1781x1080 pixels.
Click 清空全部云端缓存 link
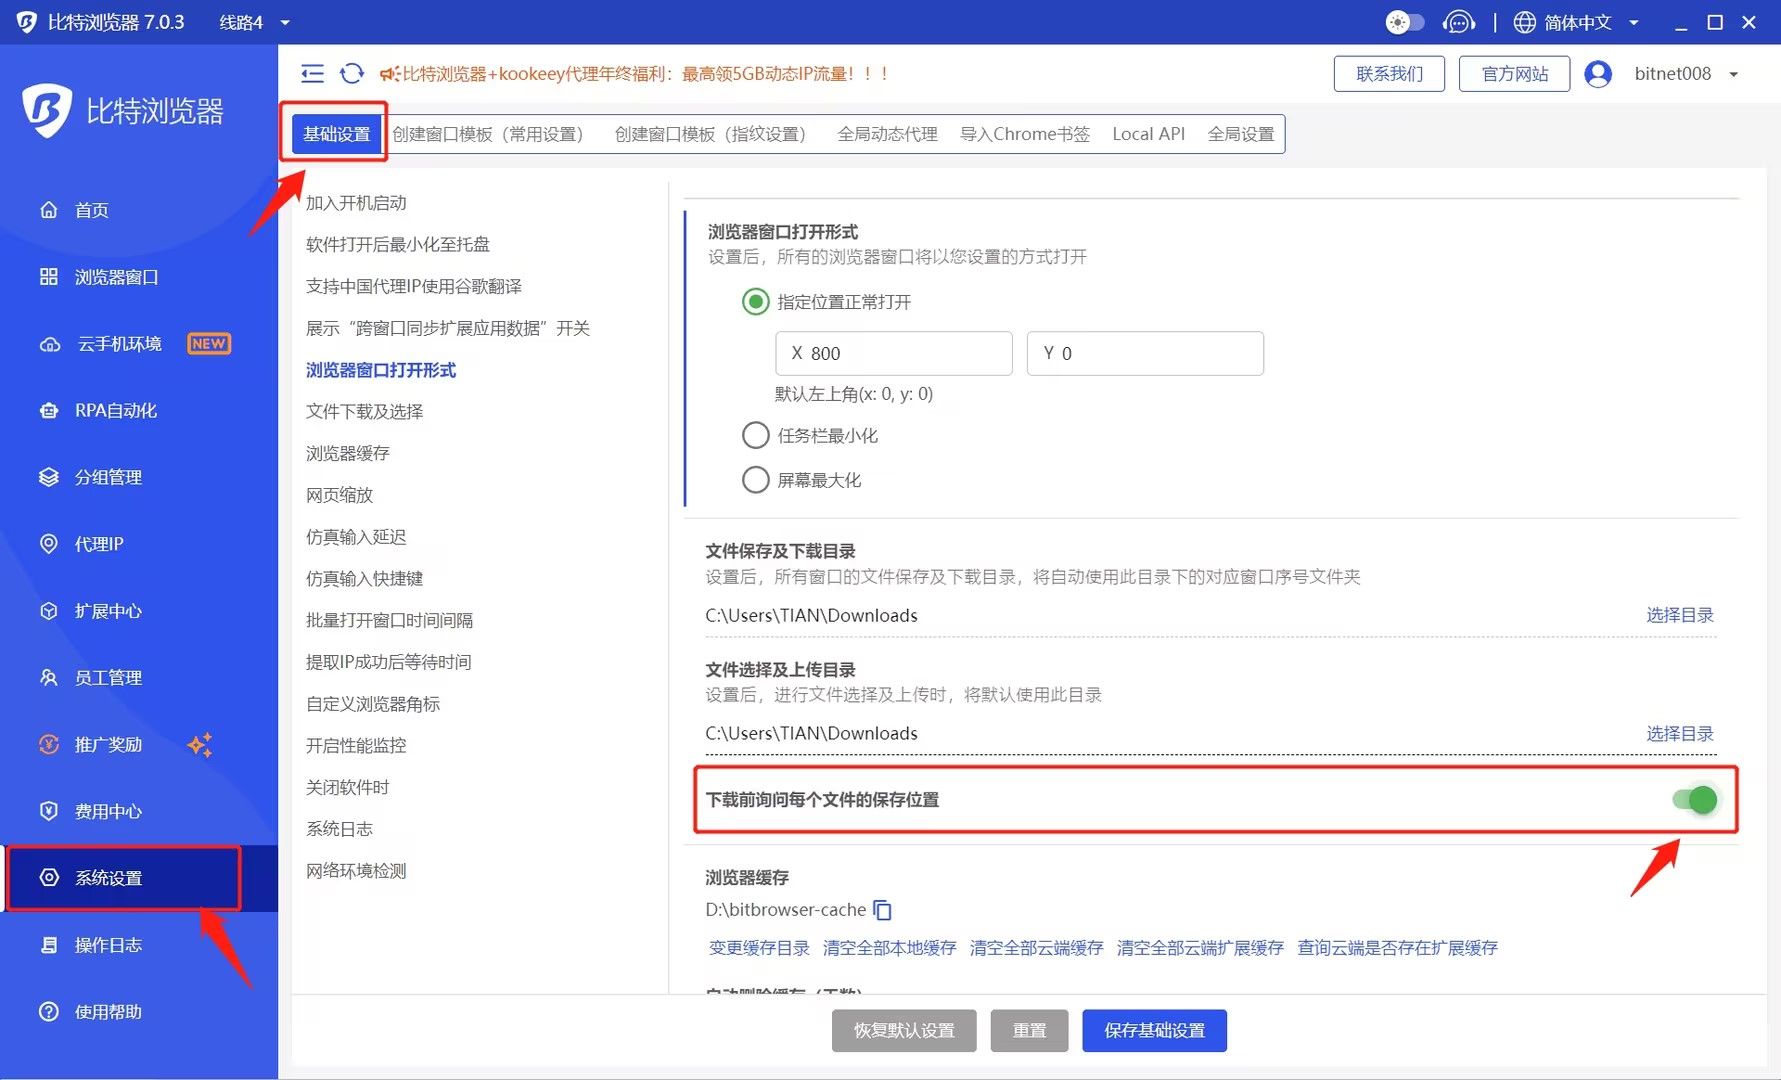[1036, 948]
